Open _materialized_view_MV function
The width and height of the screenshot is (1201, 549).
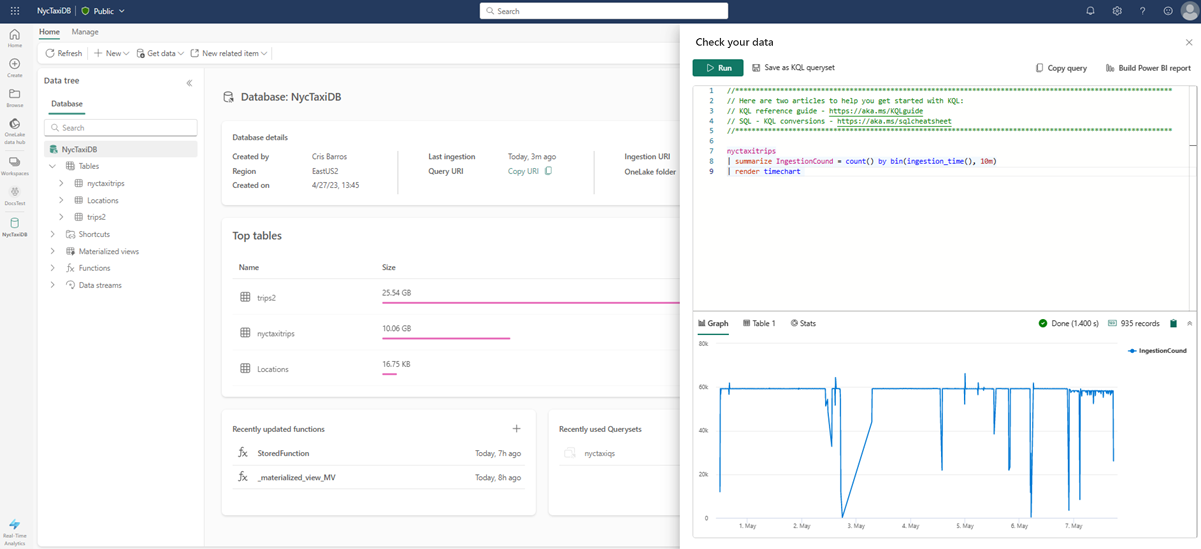(296, 477)
